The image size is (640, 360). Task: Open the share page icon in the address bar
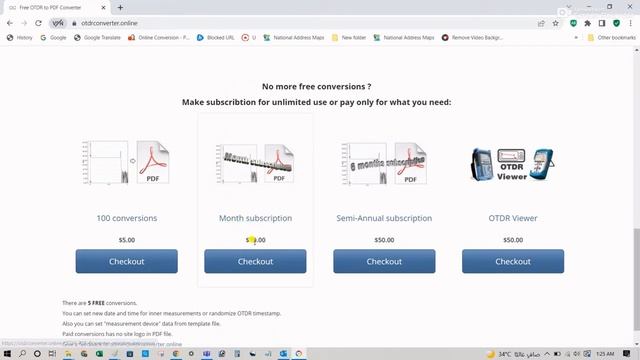coord(541,24)
